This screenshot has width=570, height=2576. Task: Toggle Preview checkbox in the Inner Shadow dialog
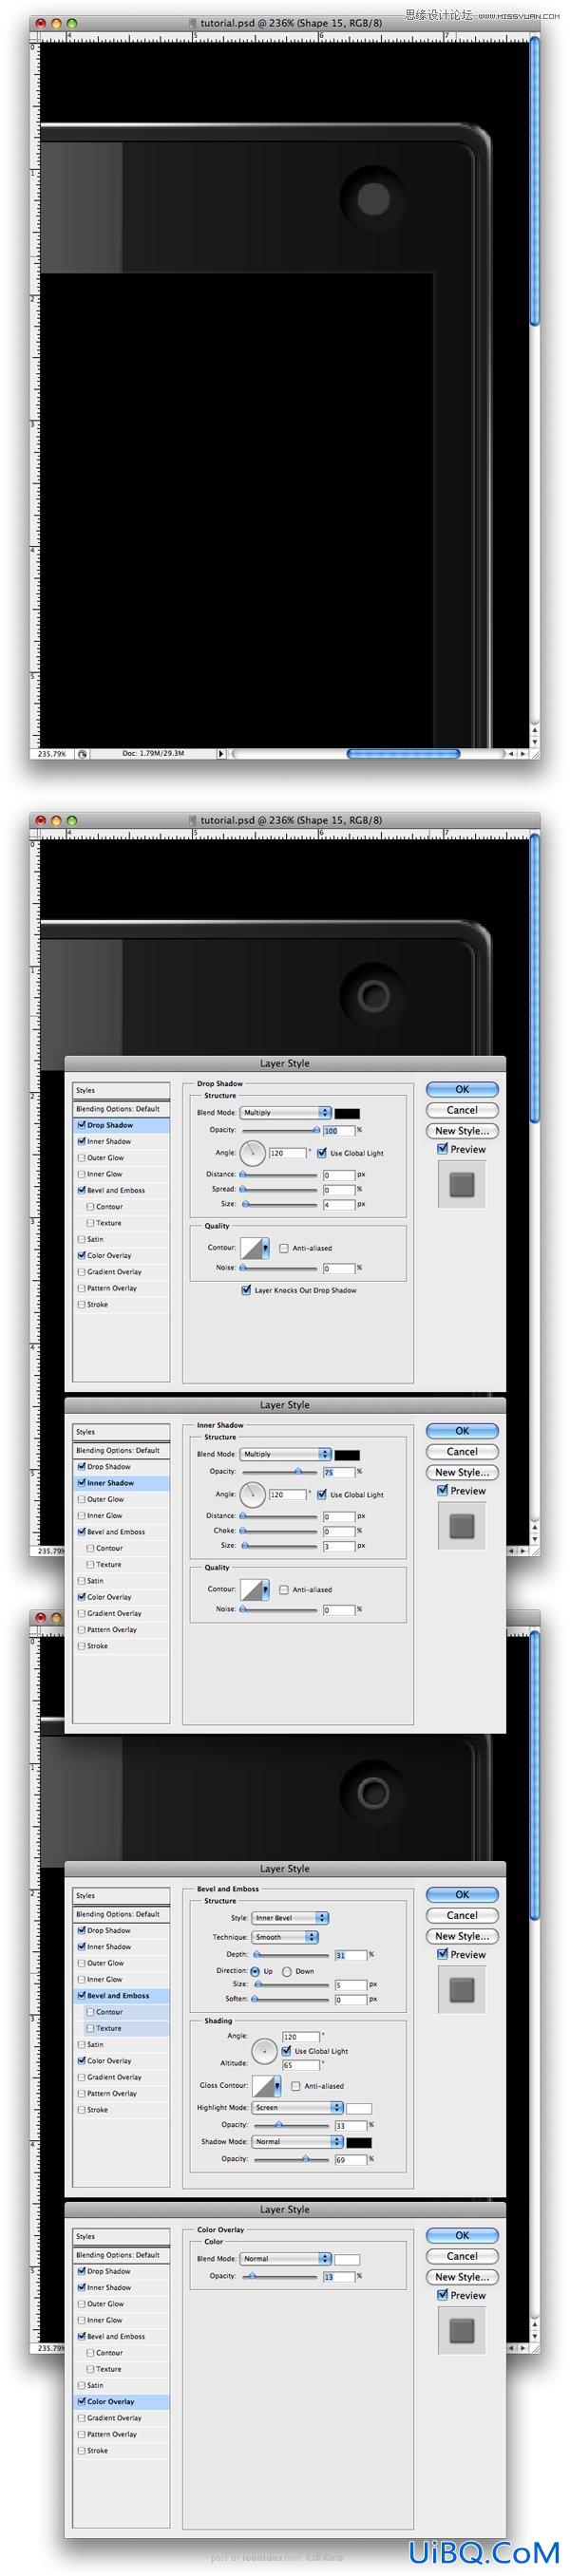pos(442,1490)
